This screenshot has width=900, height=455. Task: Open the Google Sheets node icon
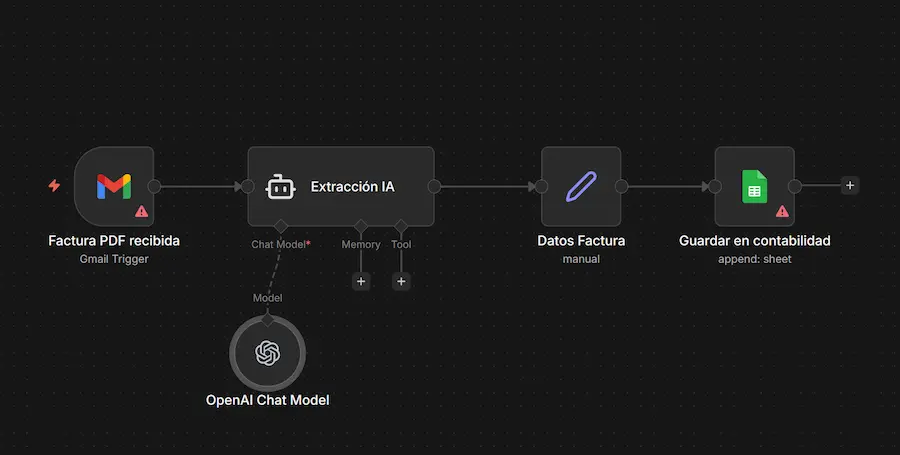coord(754,186)
